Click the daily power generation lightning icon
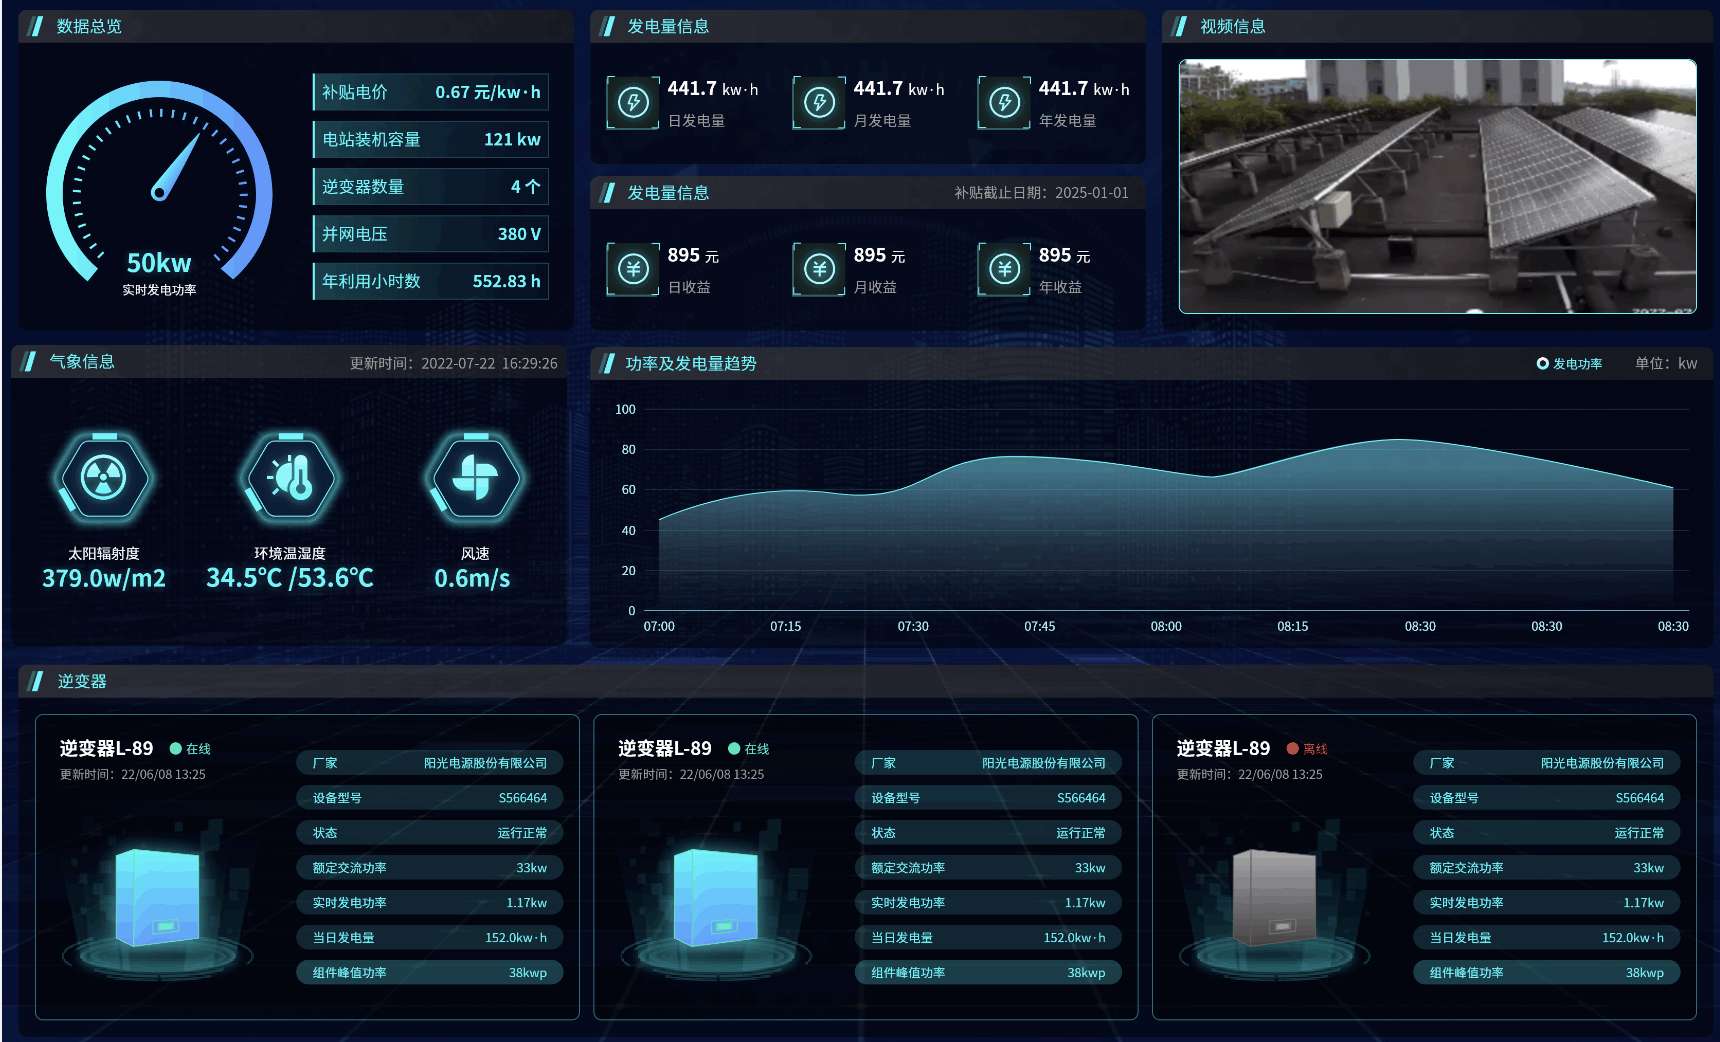 [633, 102]
